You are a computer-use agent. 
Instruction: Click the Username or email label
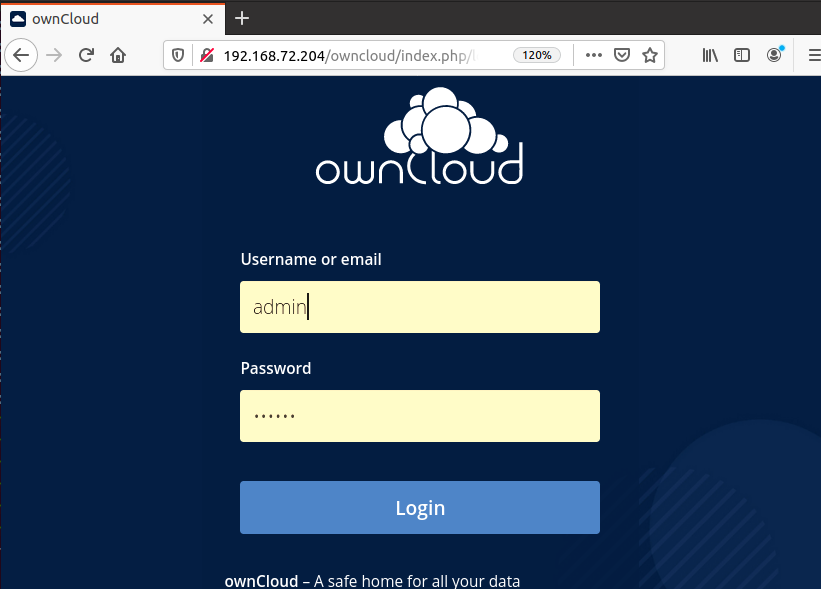click(x=311, y=259)
